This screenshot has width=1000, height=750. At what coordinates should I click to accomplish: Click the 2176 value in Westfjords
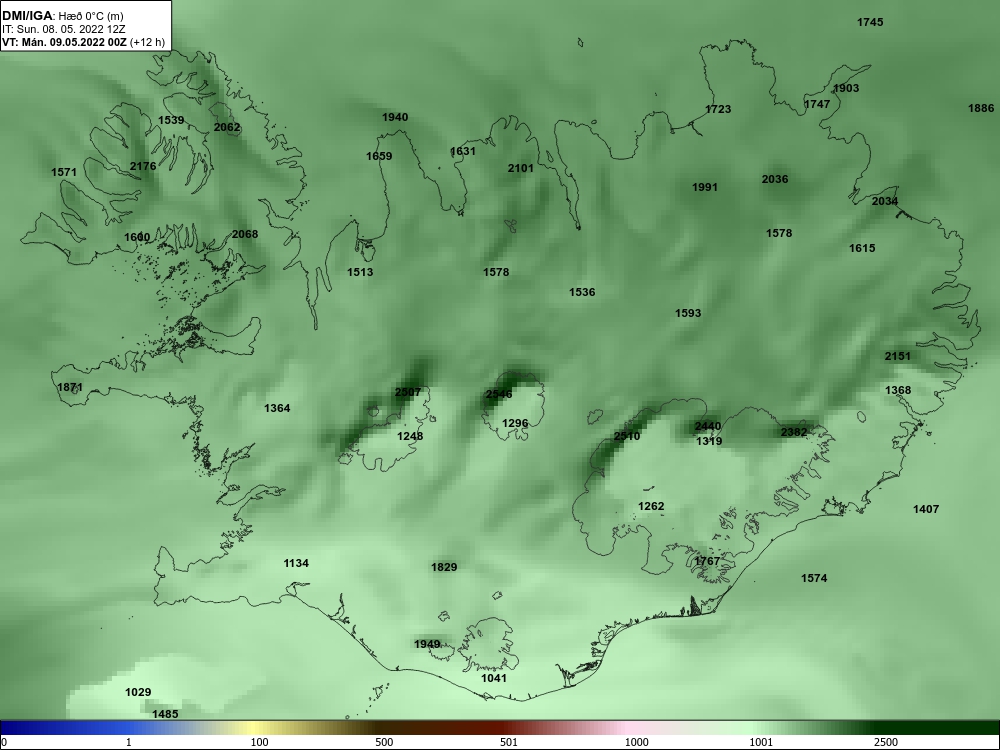(143, 166)
